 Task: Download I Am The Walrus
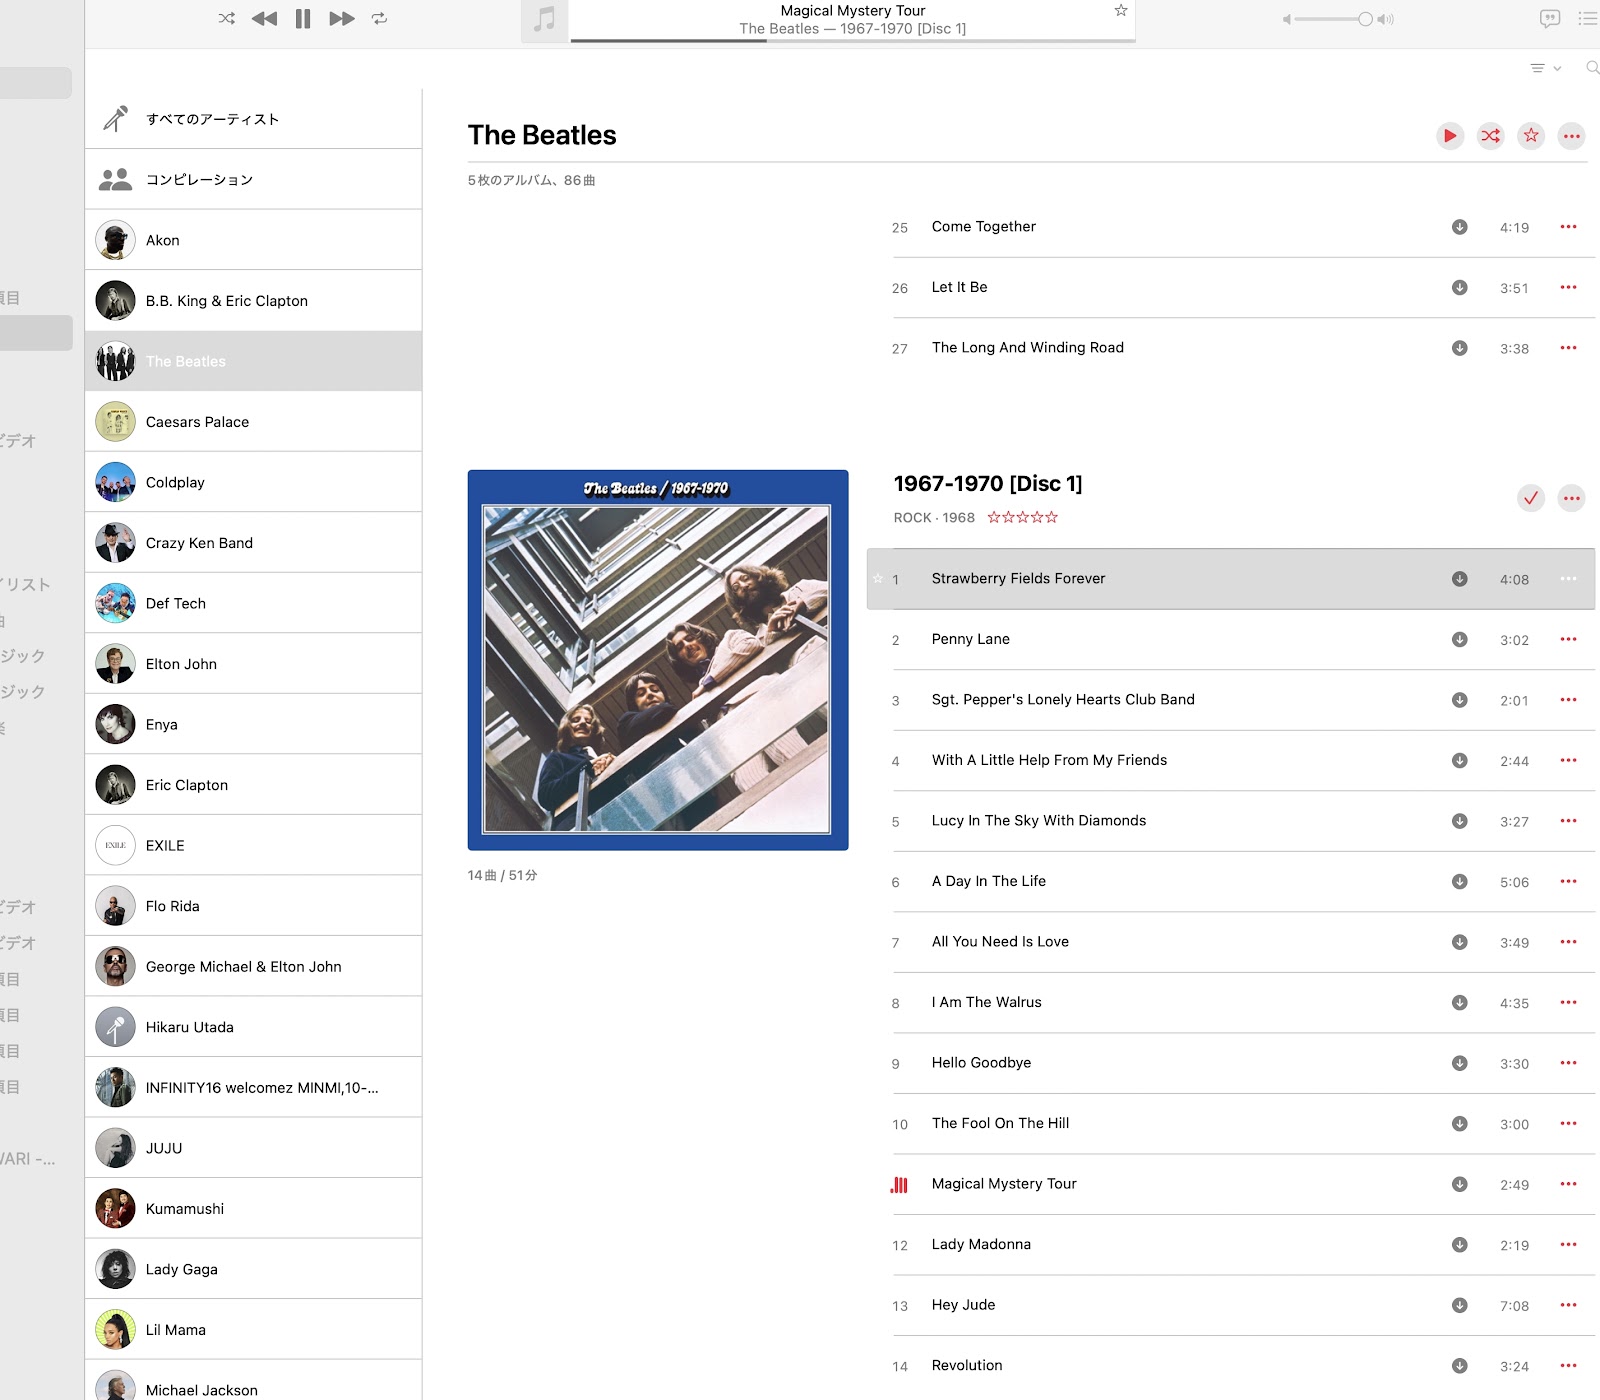tap(1460, 1002)
